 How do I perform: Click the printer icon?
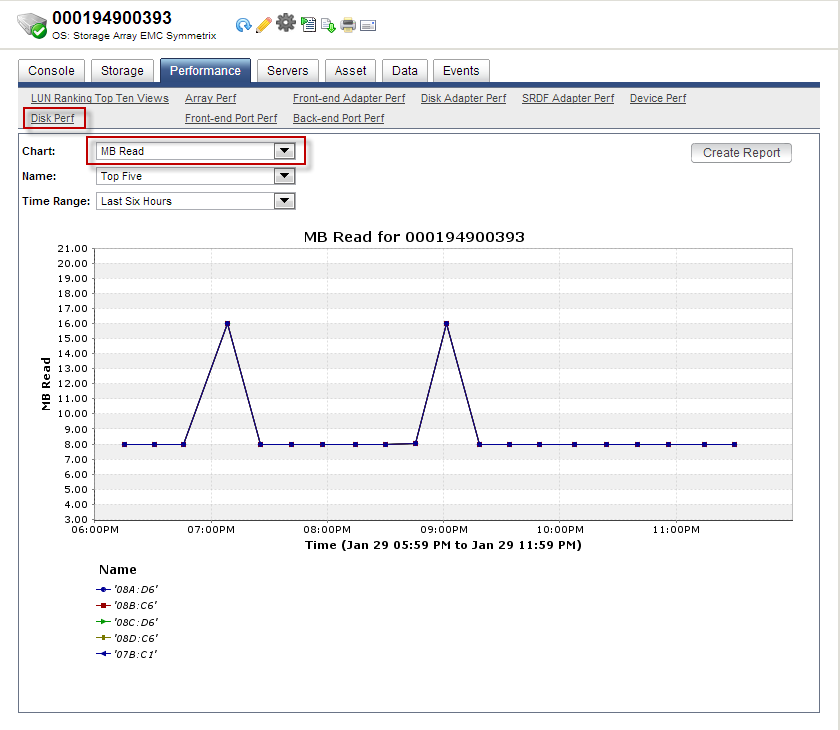(x=348, y=25)
